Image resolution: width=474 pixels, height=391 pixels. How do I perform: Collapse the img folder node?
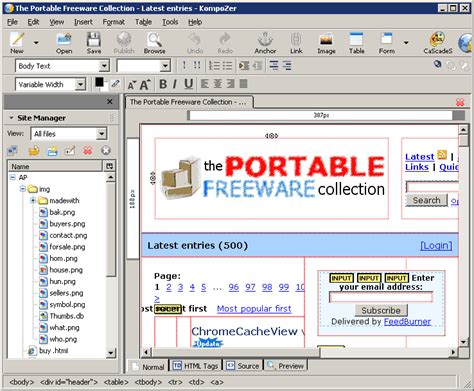click(x=23, y=189)
